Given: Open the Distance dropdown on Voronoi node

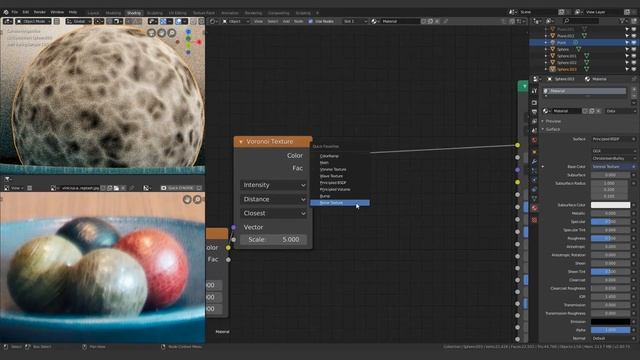Looking at the screenshot, I should click(x=273, y=199).
